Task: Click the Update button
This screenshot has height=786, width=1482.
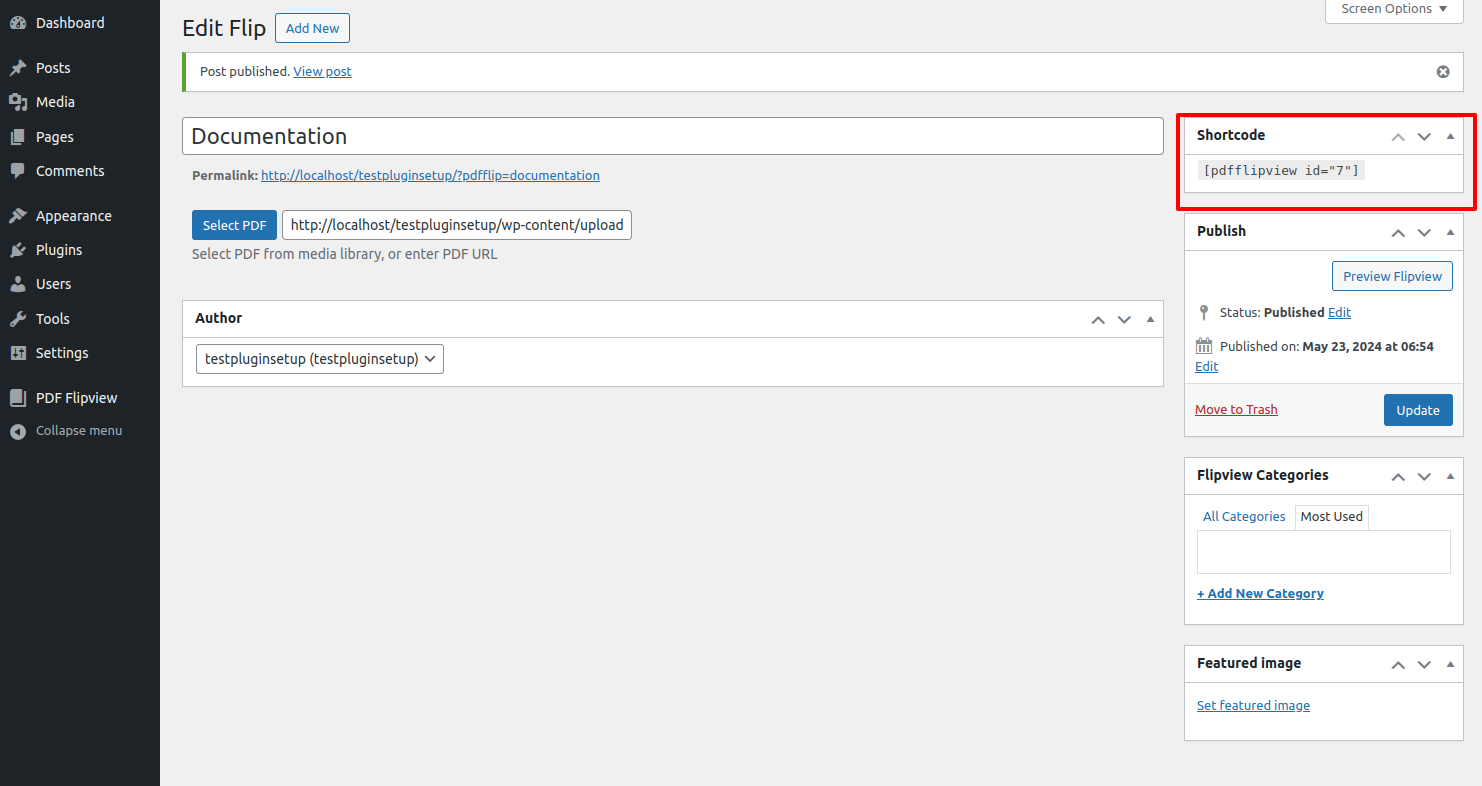Action: 1417,410
